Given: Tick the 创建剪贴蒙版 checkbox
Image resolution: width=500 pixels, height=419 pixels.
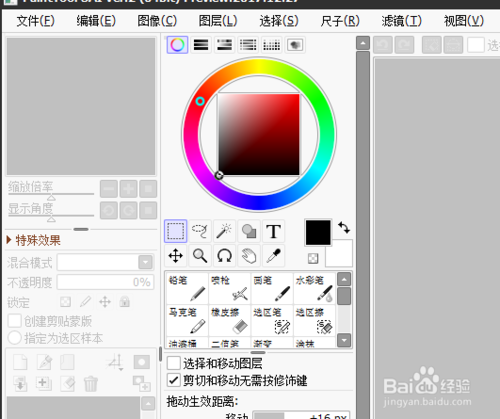Looking at the screenshot, I should click(15, 321).
